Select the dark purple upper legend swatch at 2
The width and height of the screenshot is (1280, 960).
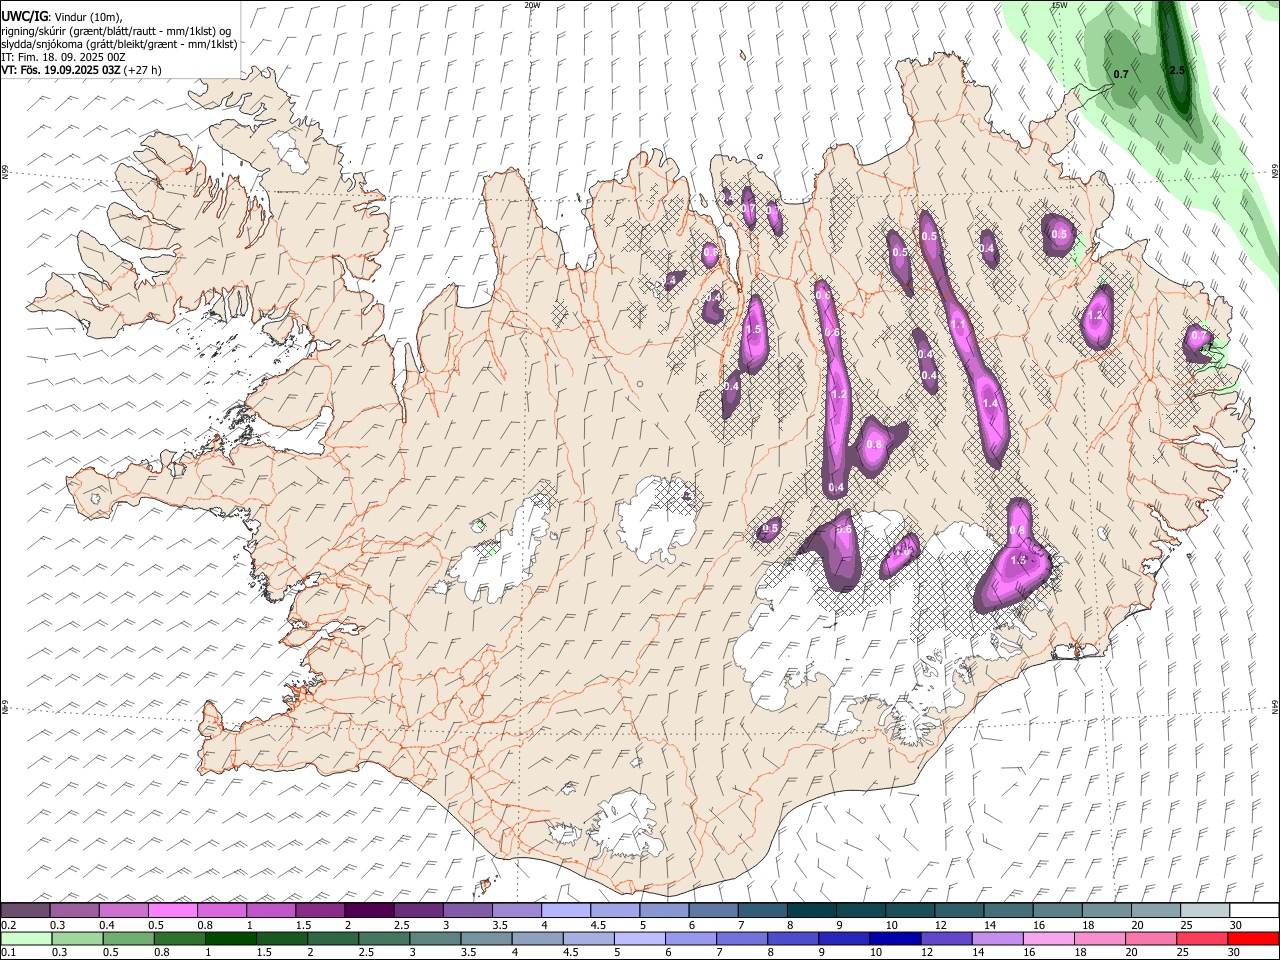click(369, 910)
